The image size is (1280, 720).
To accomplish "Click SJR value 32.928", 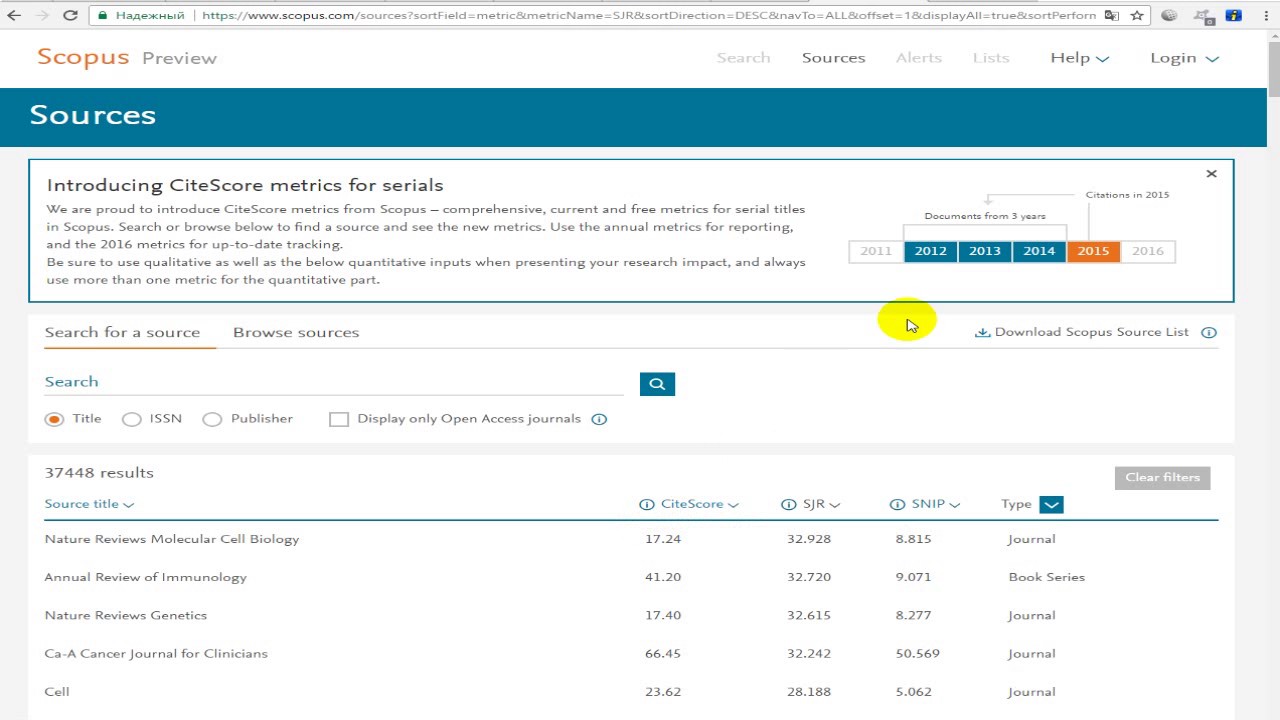I will click(x=809, y=539).
